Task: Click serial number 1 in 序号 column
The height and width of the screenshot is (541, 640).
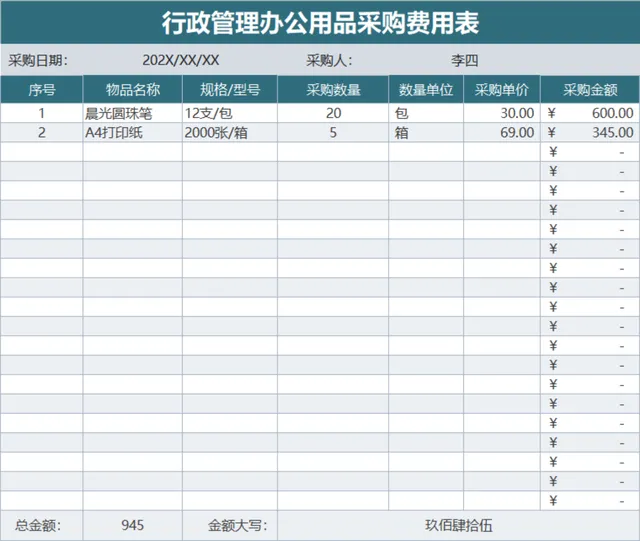Action: 42,113
